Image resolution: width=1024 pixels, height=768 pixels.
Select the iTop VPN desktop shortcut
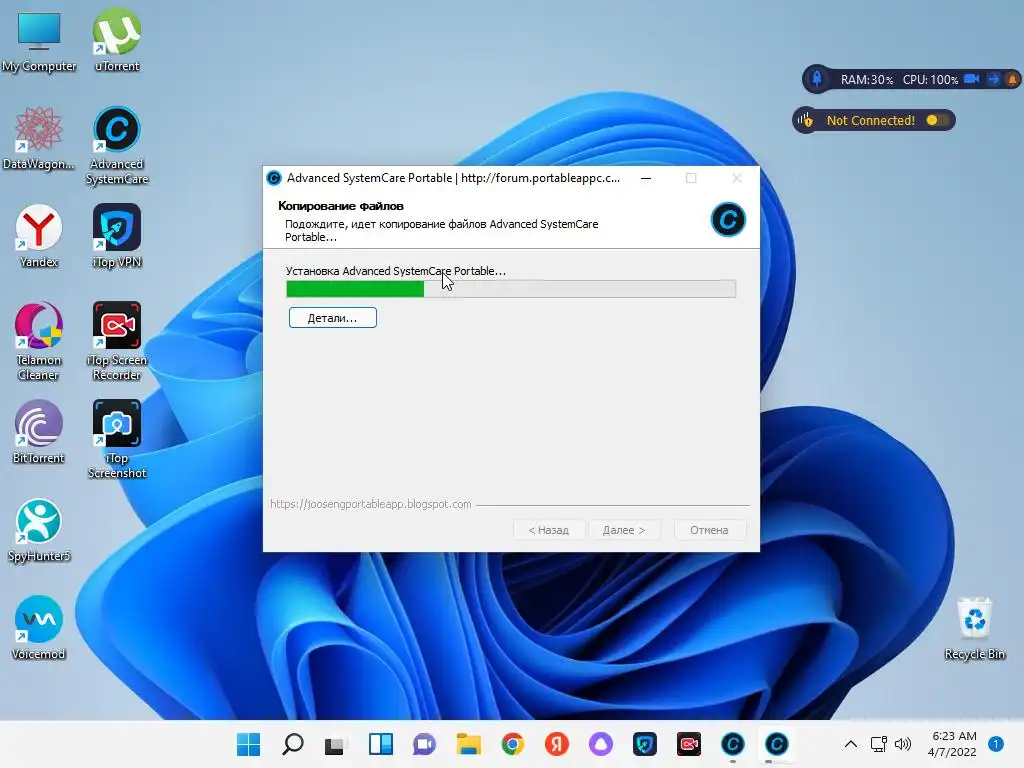(x=117, y=236)
